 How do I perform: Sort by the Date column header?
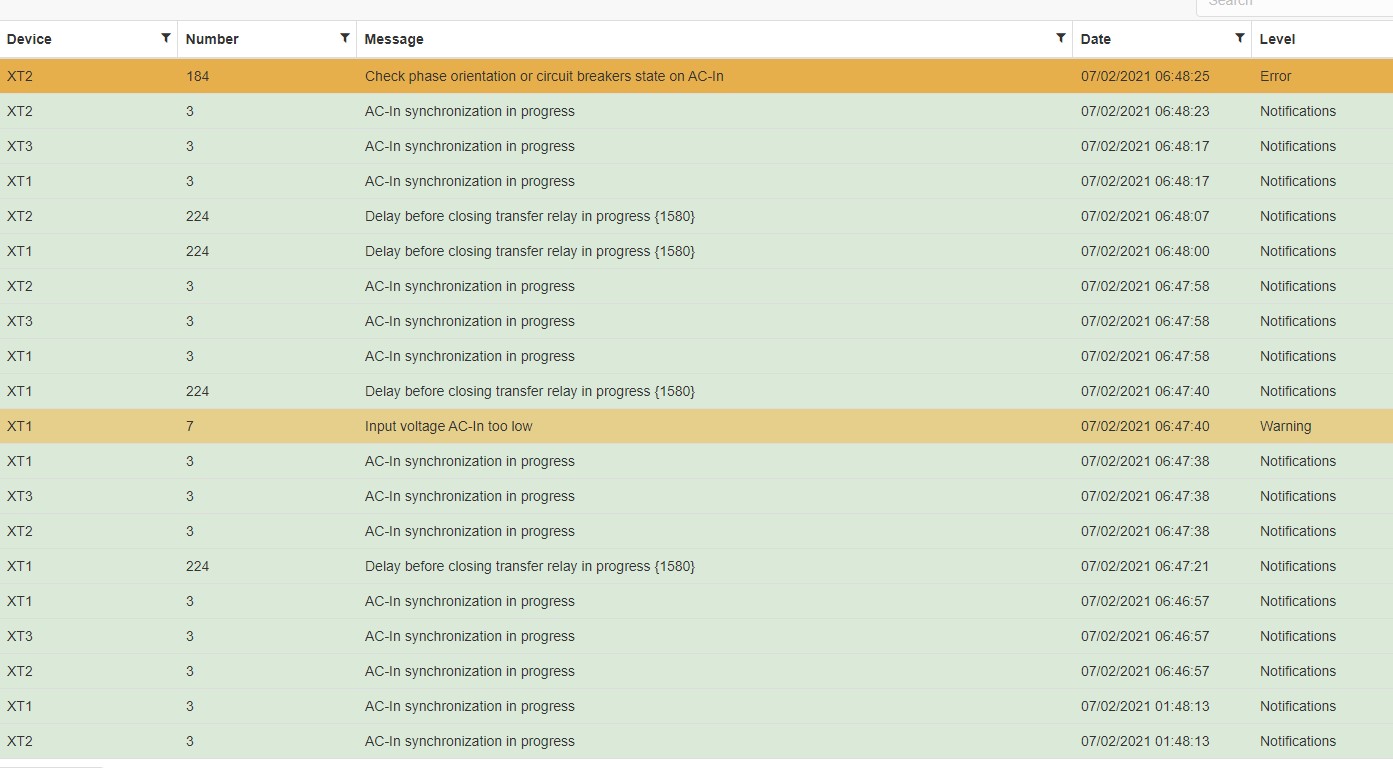pyautogui.click(x=1096, y=39)
